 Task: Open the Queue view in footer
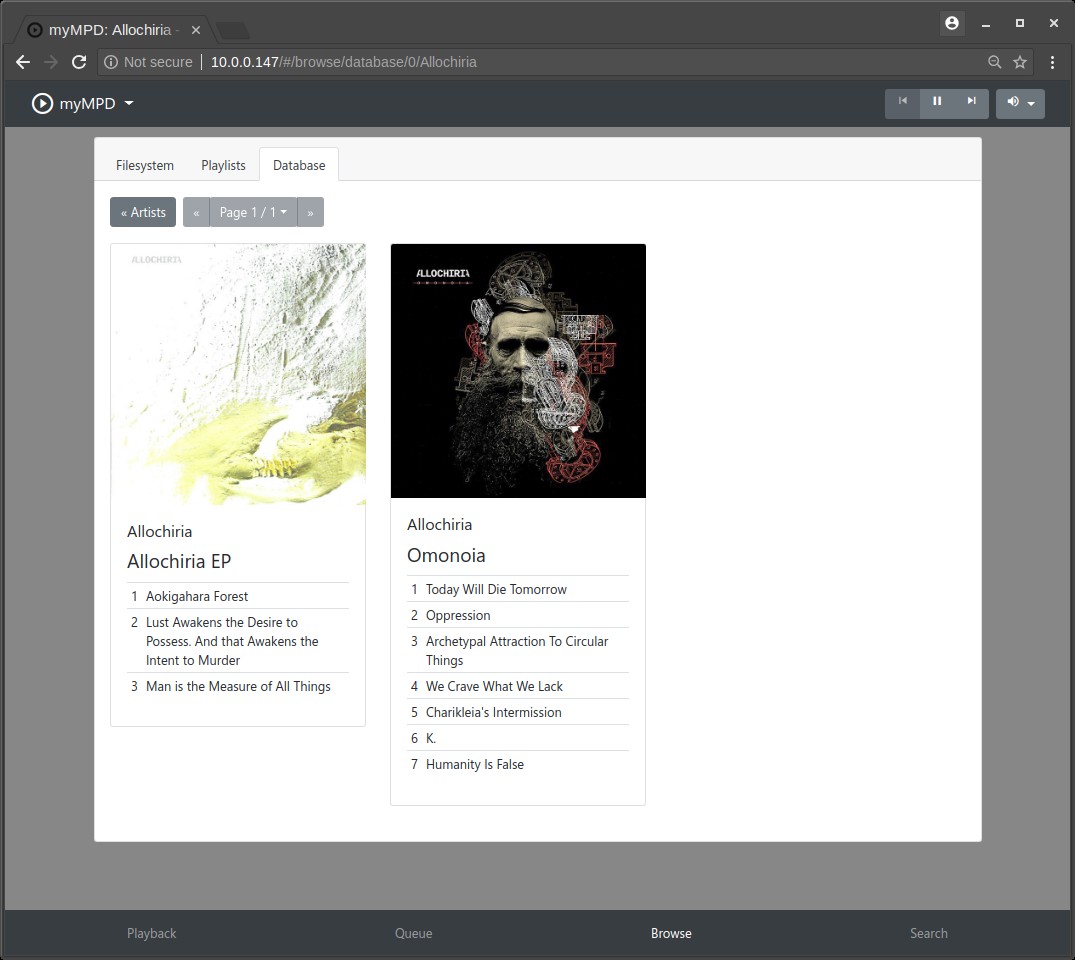tap(413, 933)
